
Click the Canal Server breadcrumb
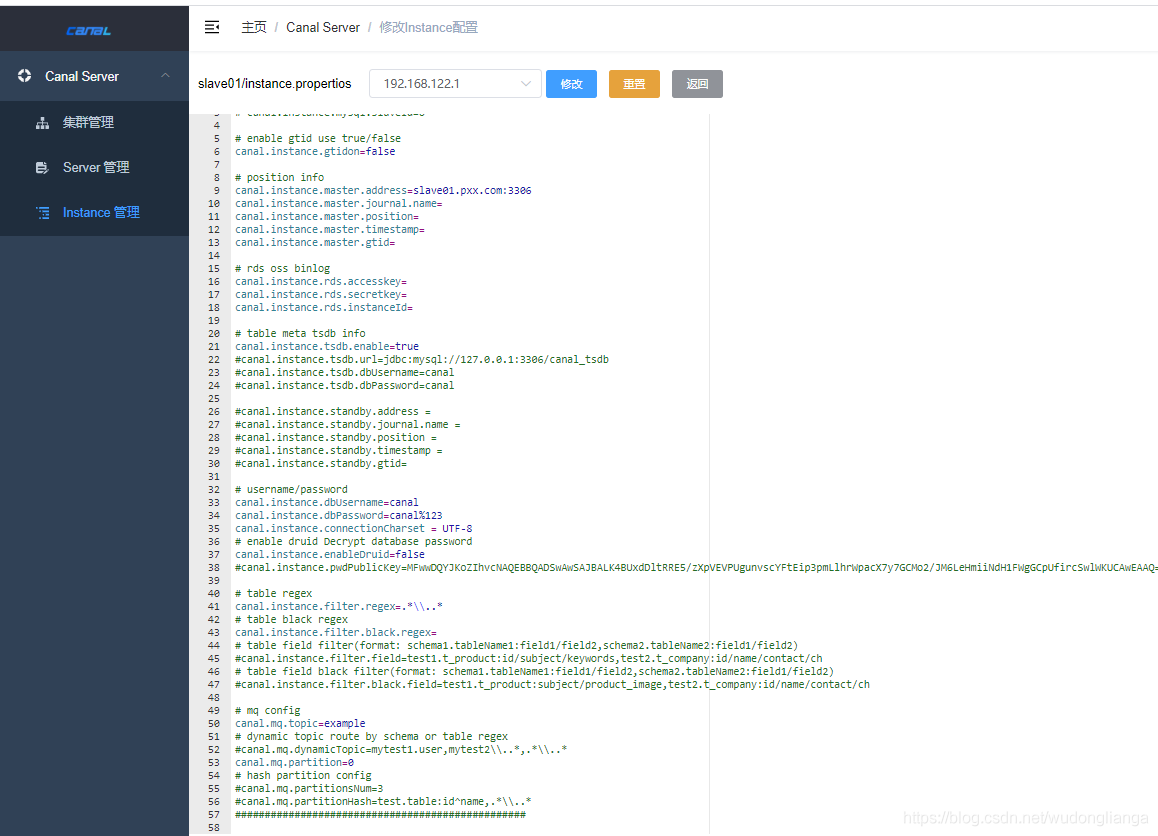tap(323, 27)
